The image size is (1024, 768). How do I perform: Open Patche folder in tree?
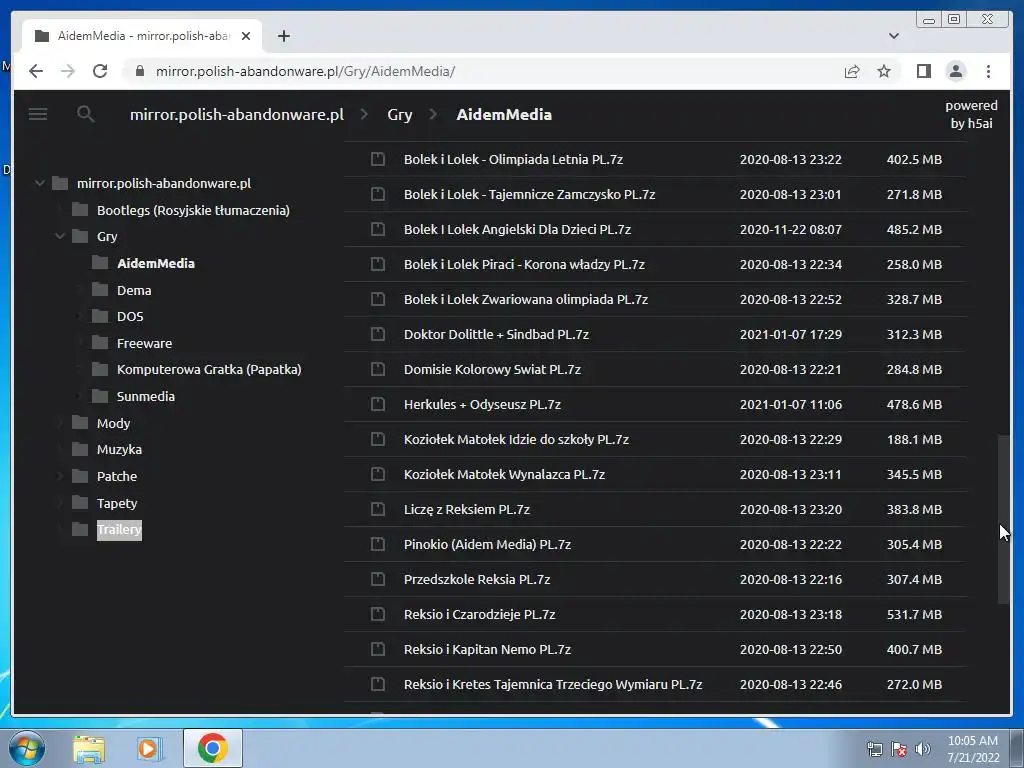117,476
